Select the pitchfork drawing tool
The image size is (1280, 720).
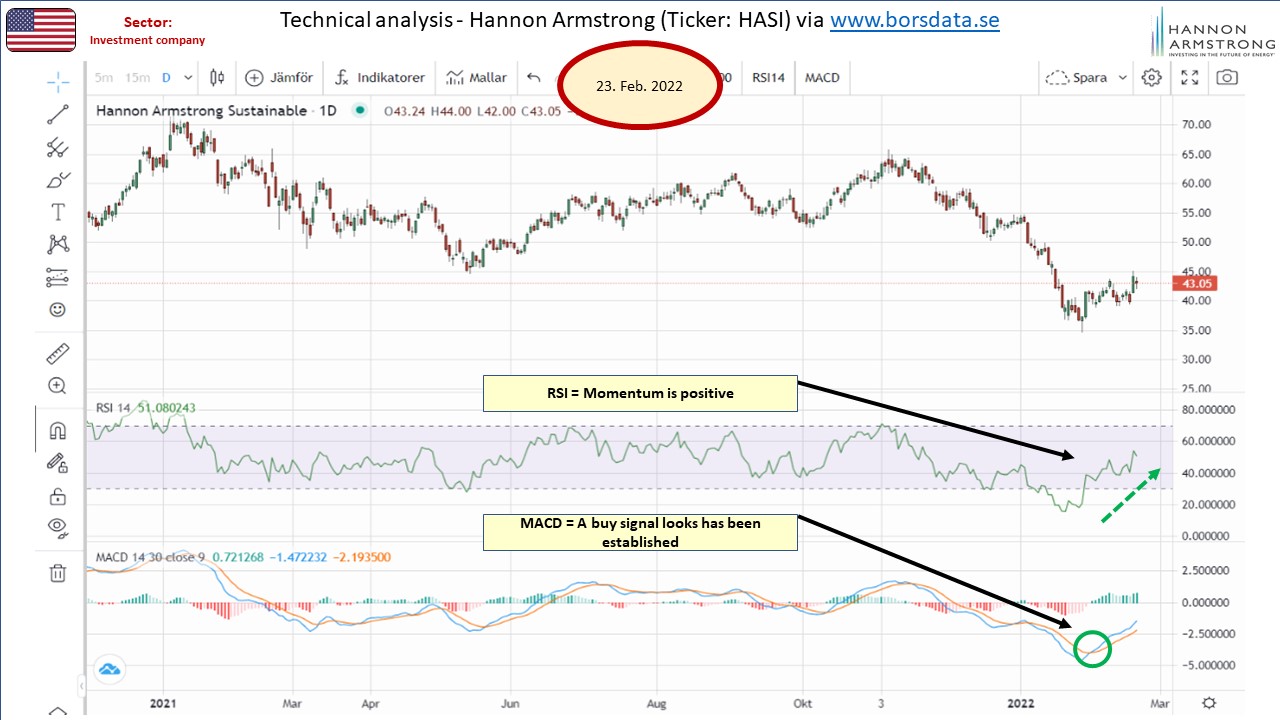(x=58, y=147)
